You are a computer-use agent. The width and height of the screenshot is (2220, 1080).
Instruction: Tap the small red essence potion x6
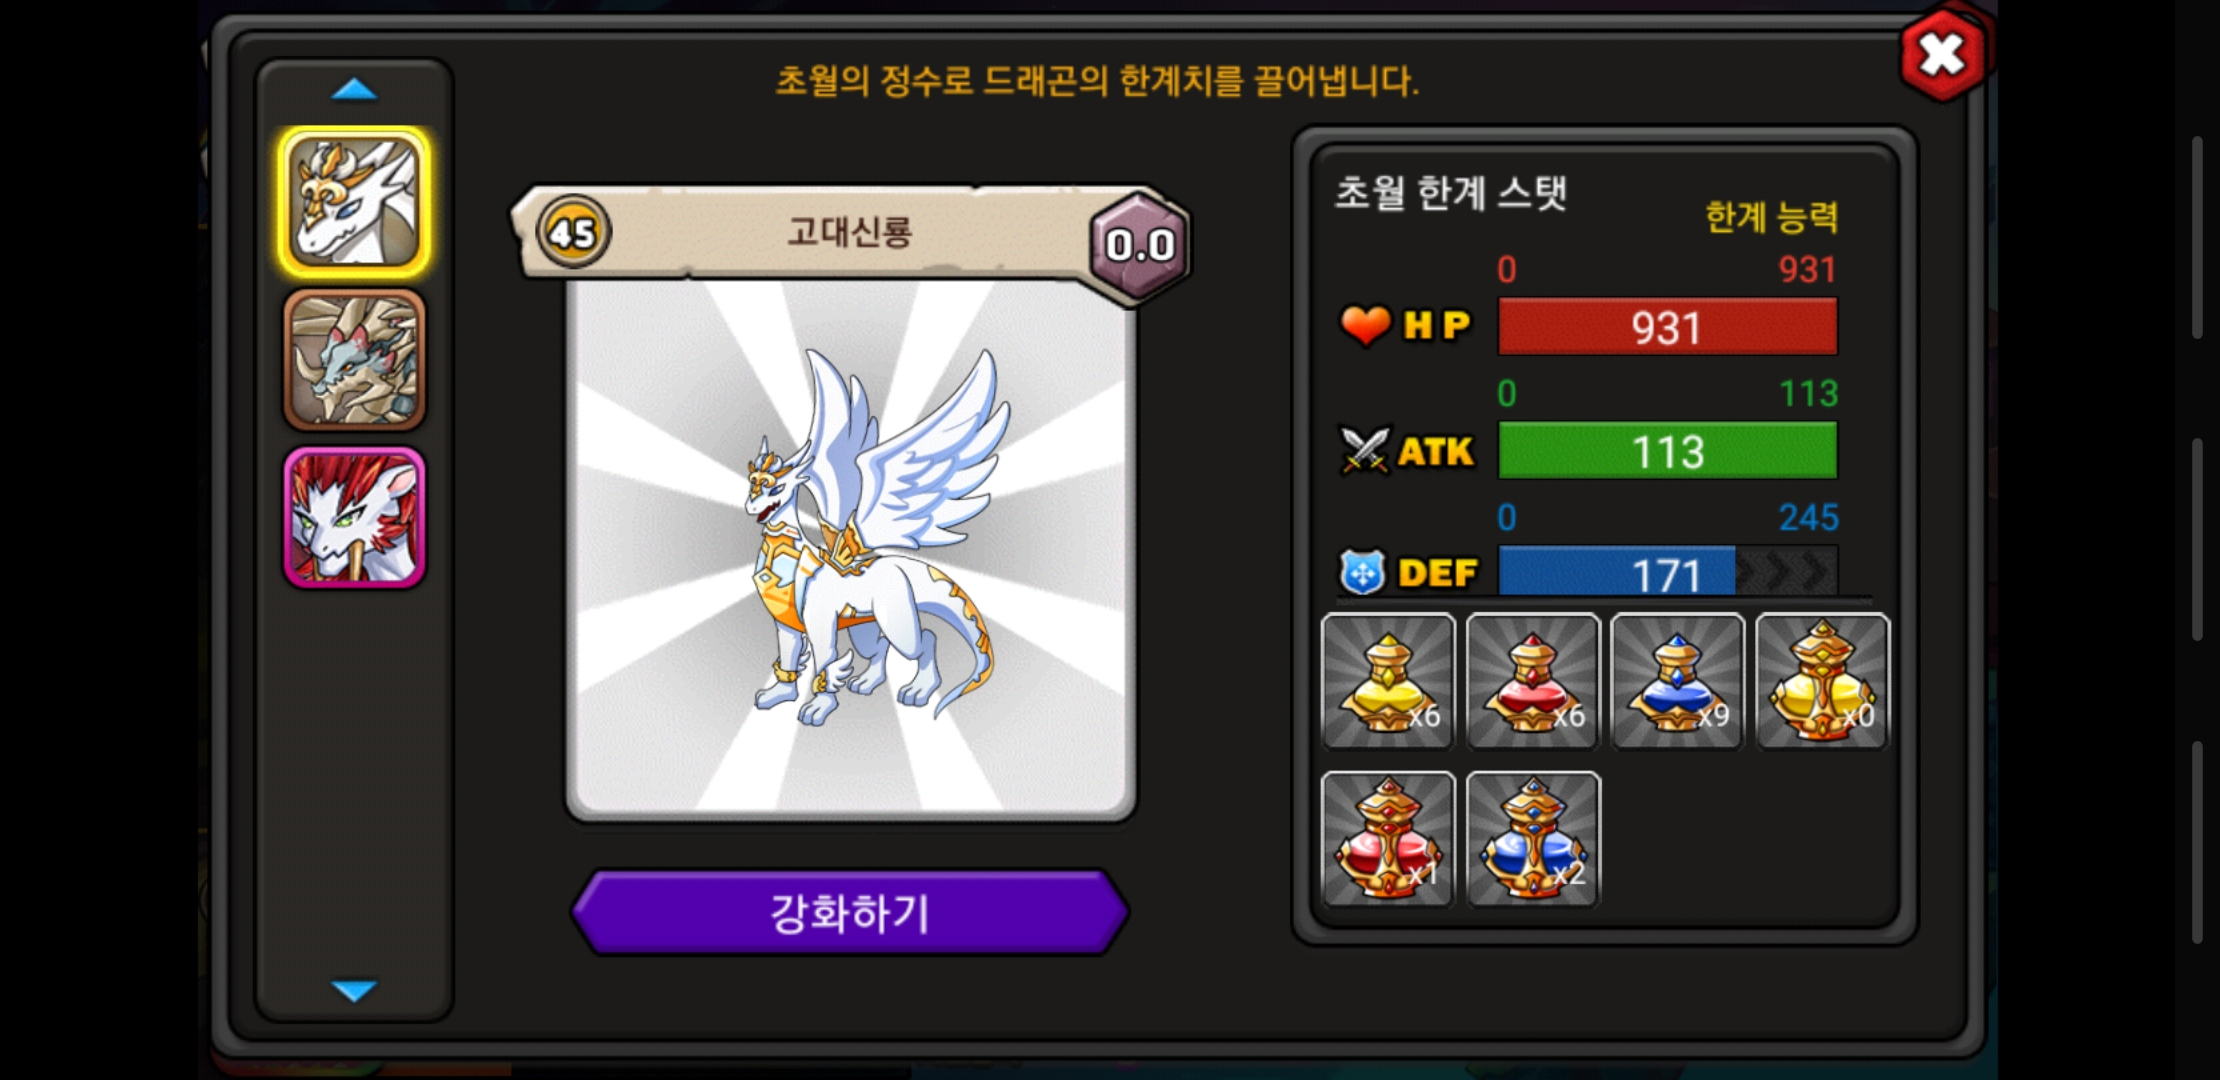1533,681
